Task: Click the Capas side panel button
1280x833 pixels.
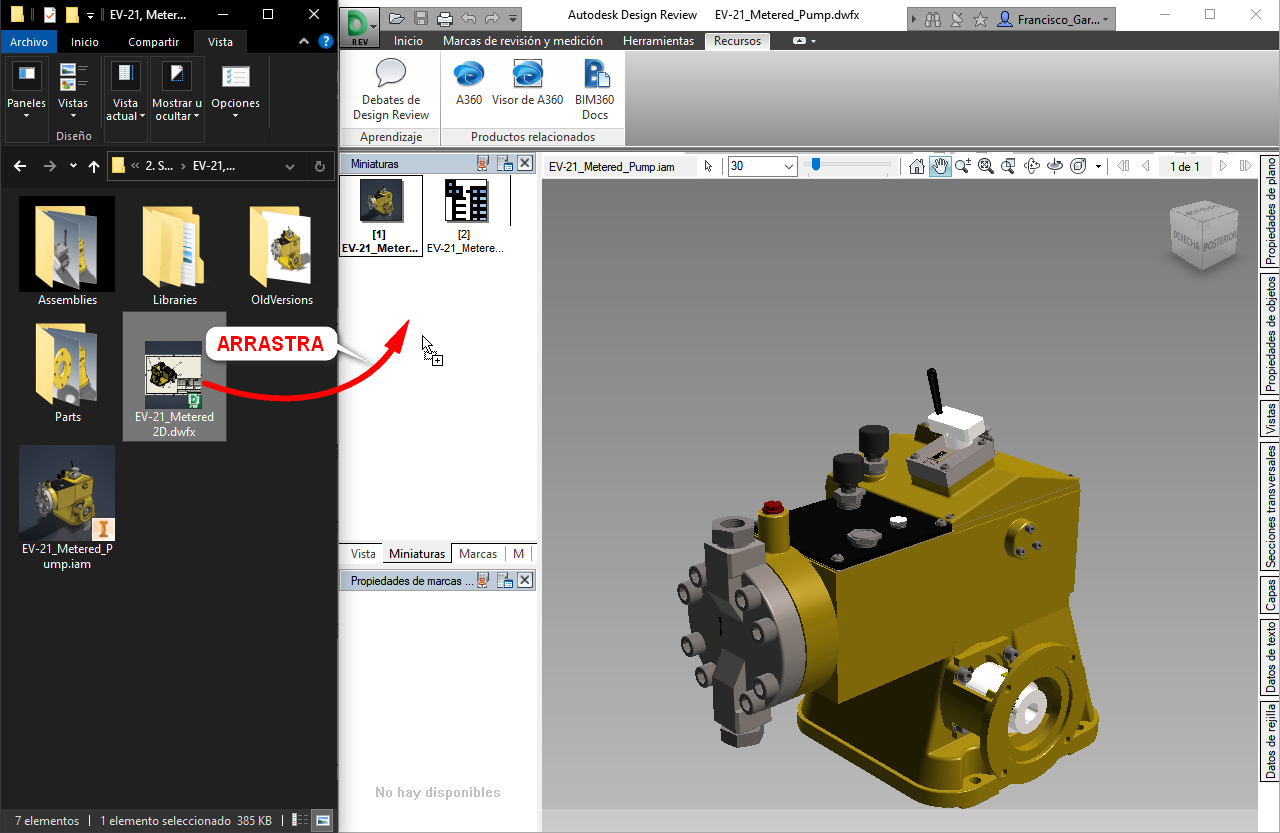Action: pos(1270,594)
